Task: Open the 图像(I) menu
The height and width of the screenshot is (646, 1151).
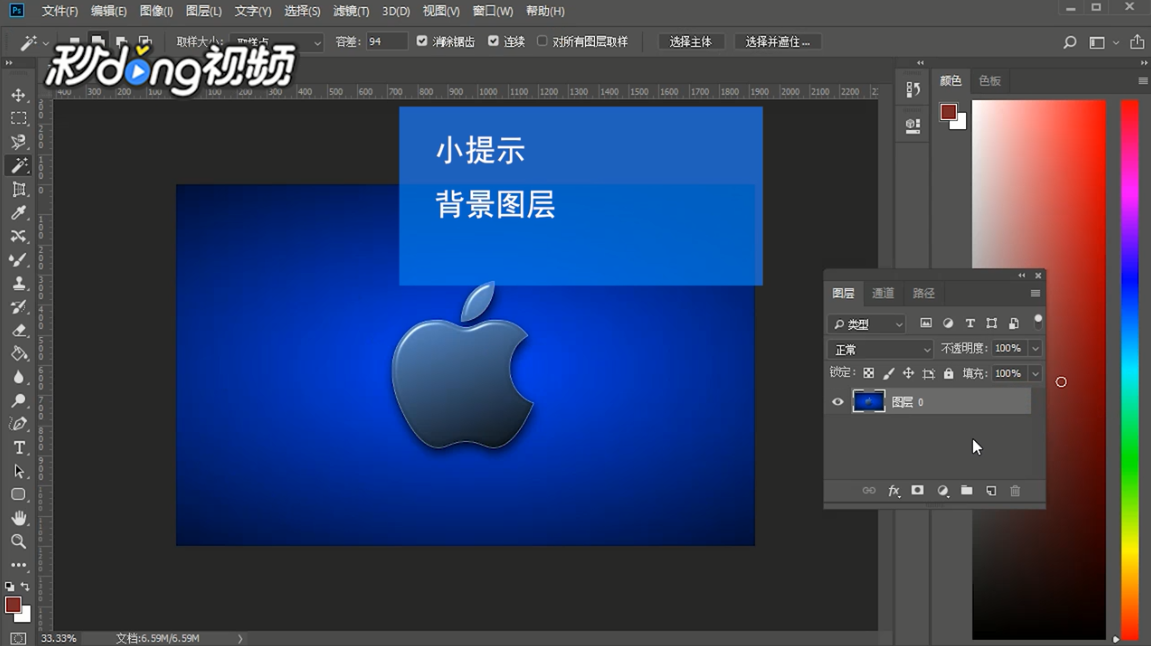Action: click(x=156, y=11)
